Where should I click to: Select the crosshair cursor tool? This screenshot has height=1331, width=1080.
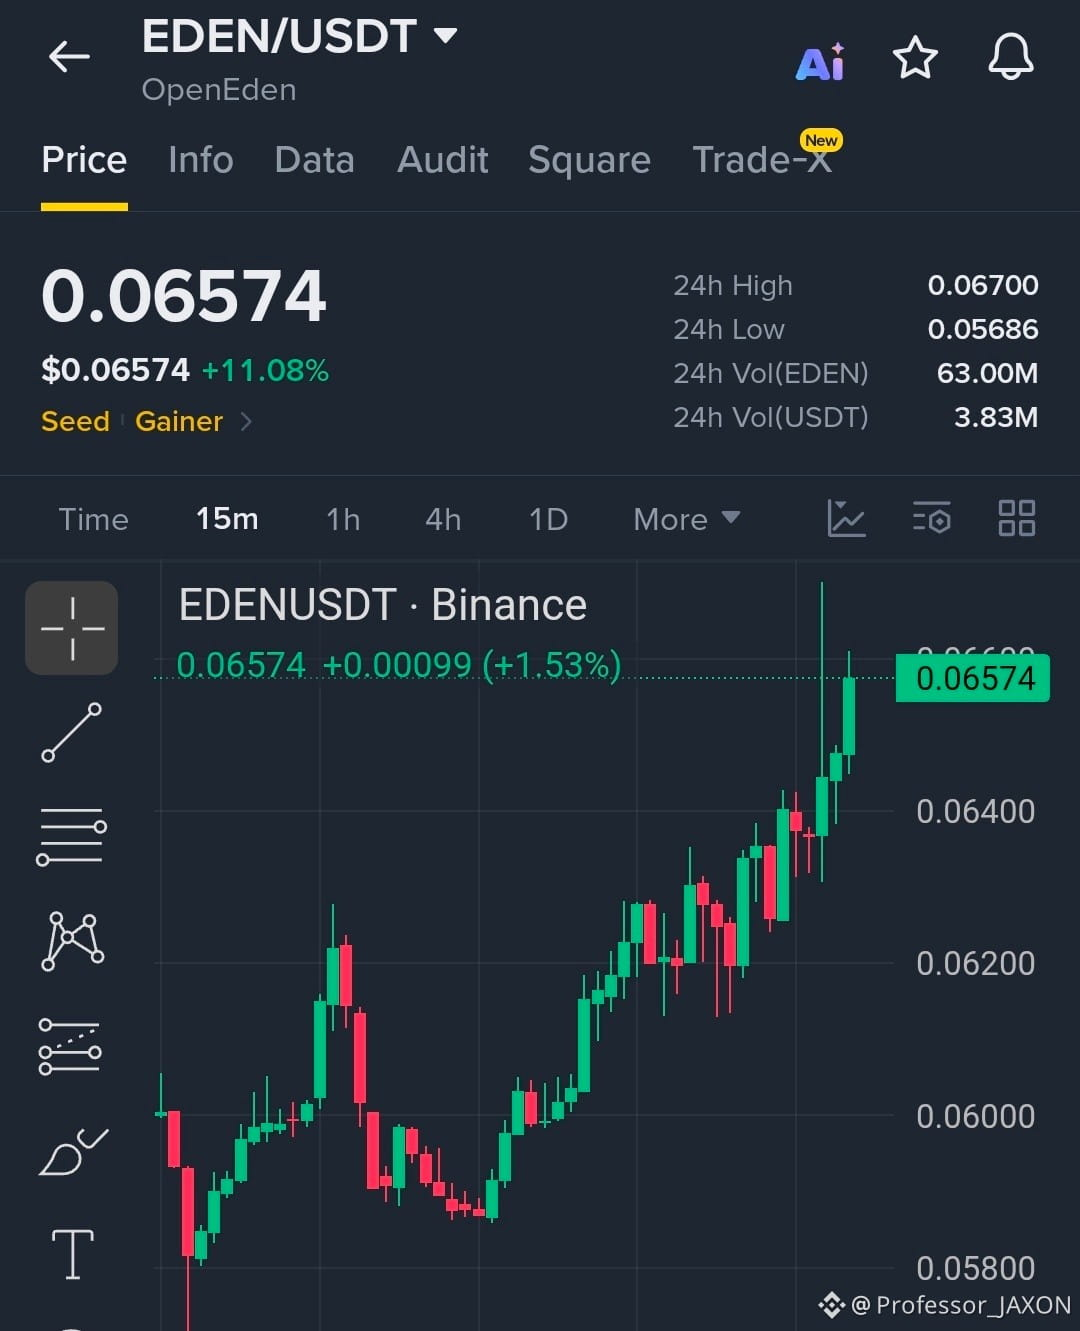(72, 628)
